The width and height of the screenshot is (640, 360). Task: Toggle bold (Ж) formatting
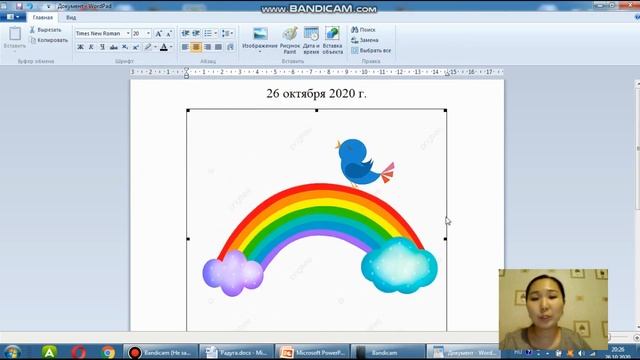80,47
